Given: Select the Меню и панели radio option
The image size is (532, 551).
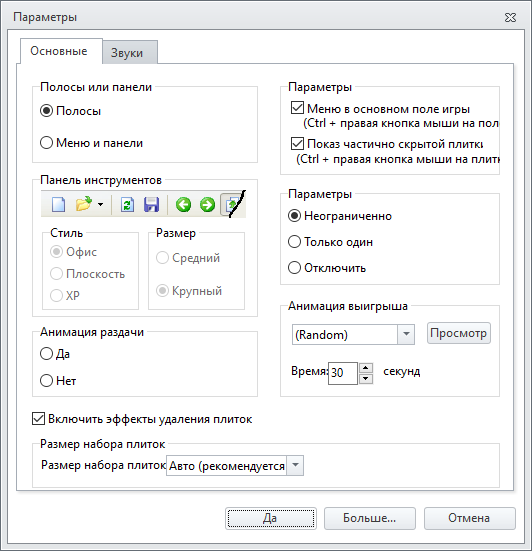Looking at the screenshot, I should pos(46,143).
